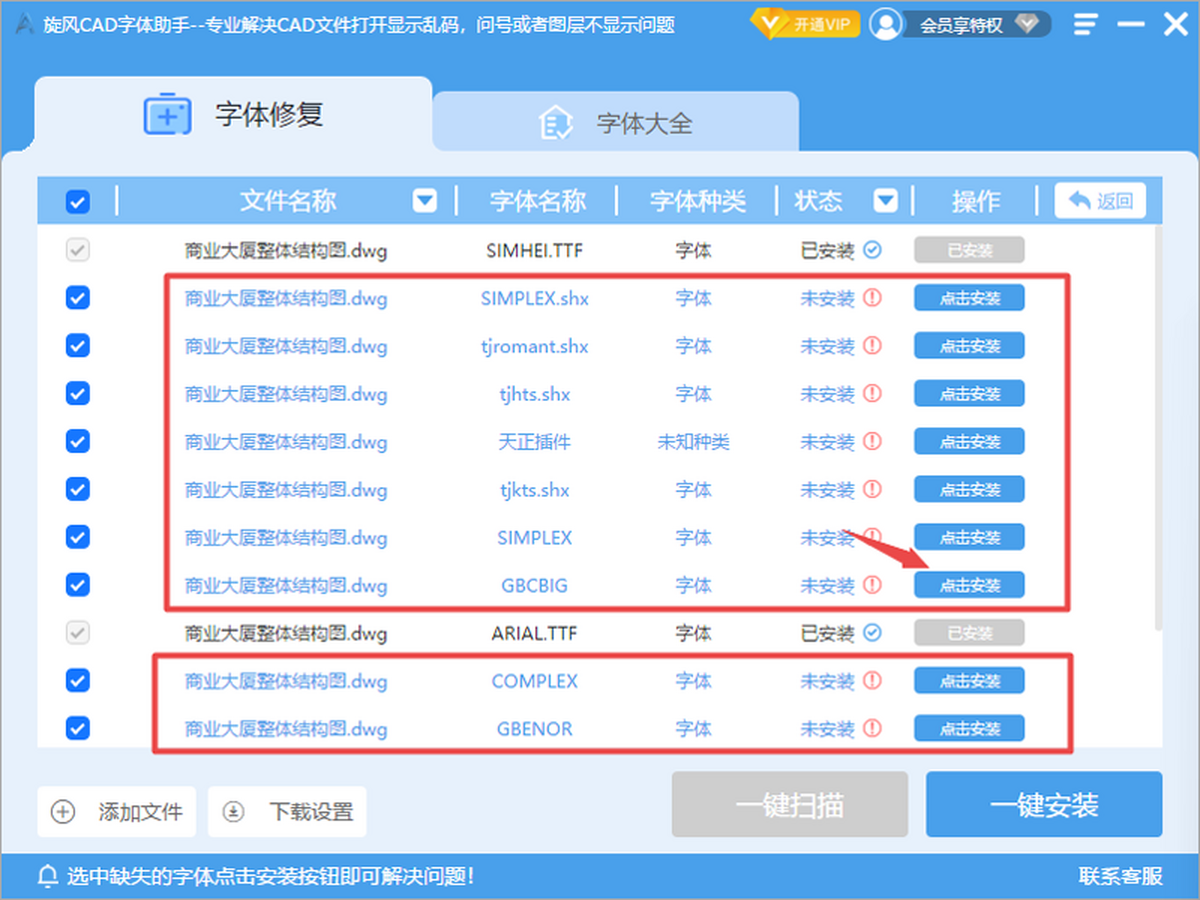Screen dimensions: 1200x900
Task: Click the warning icon next to SIMPLEX.shx status
Action: (x=872, y=298)
